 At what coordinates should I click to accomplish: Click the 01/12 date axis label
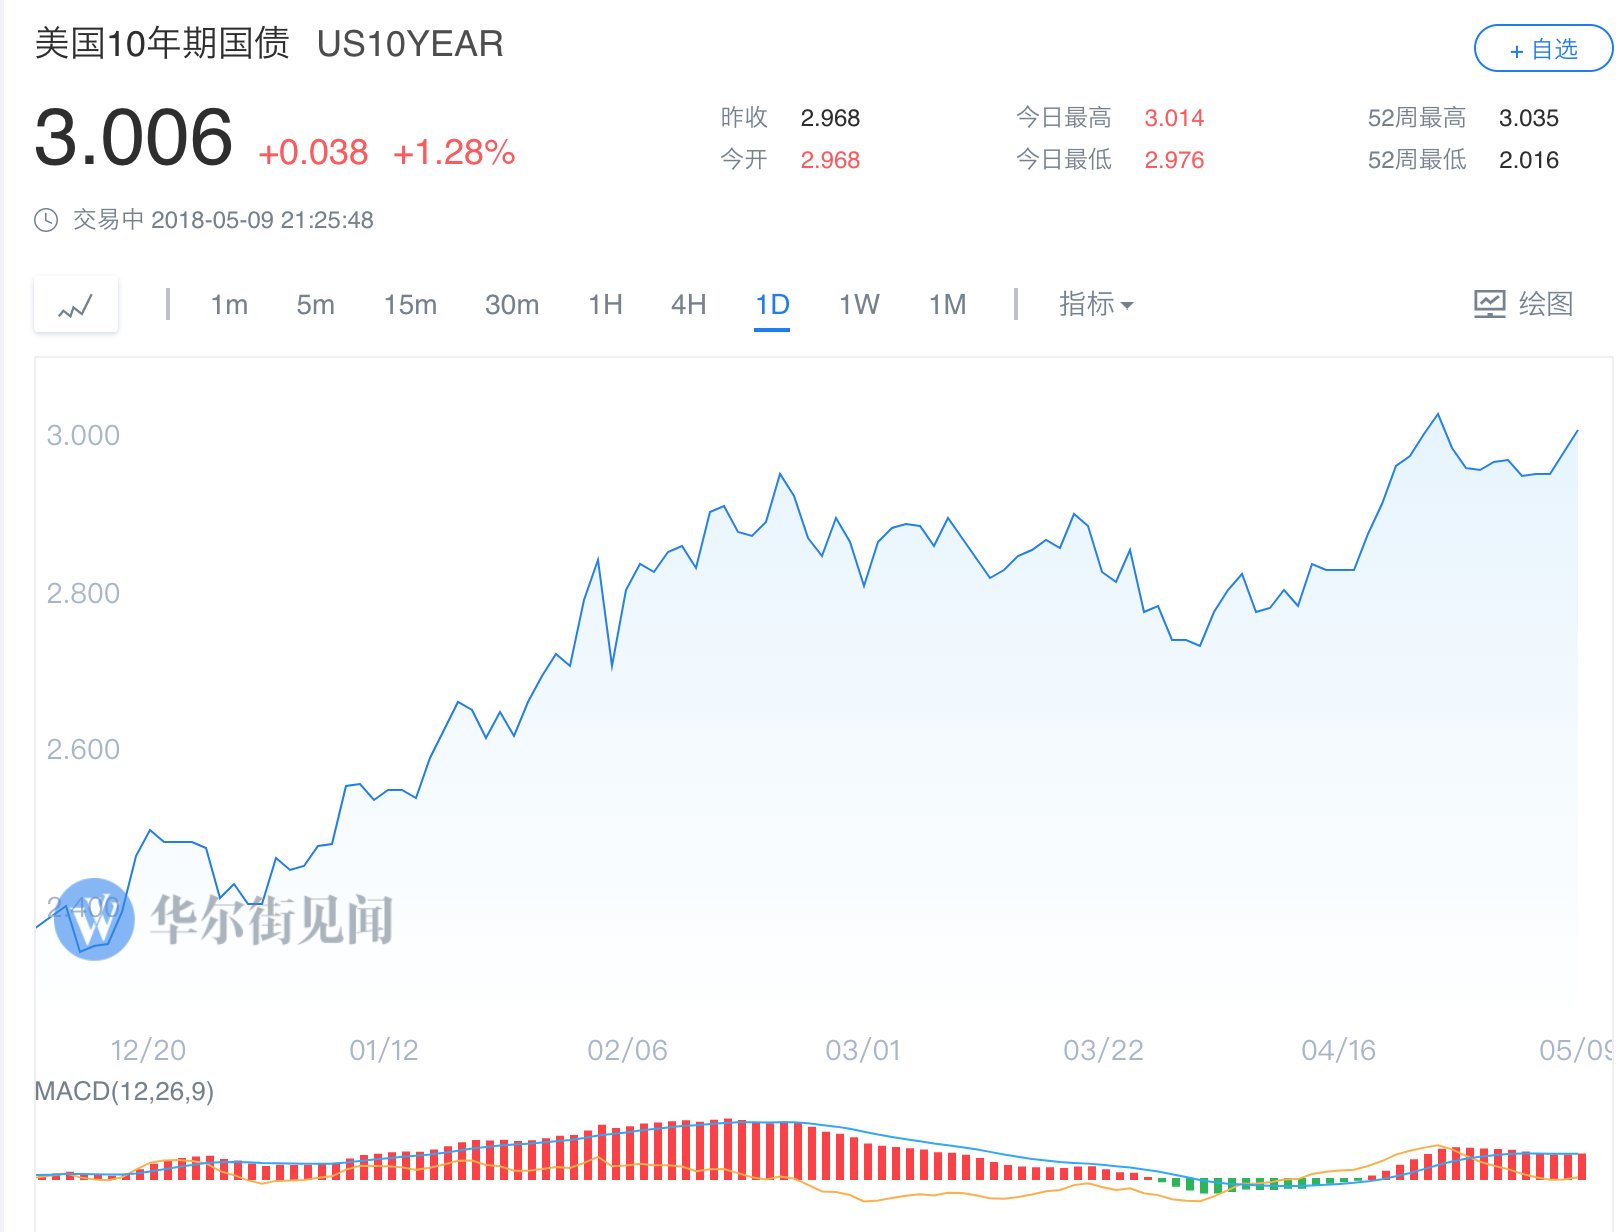(x=384, y=1050)
